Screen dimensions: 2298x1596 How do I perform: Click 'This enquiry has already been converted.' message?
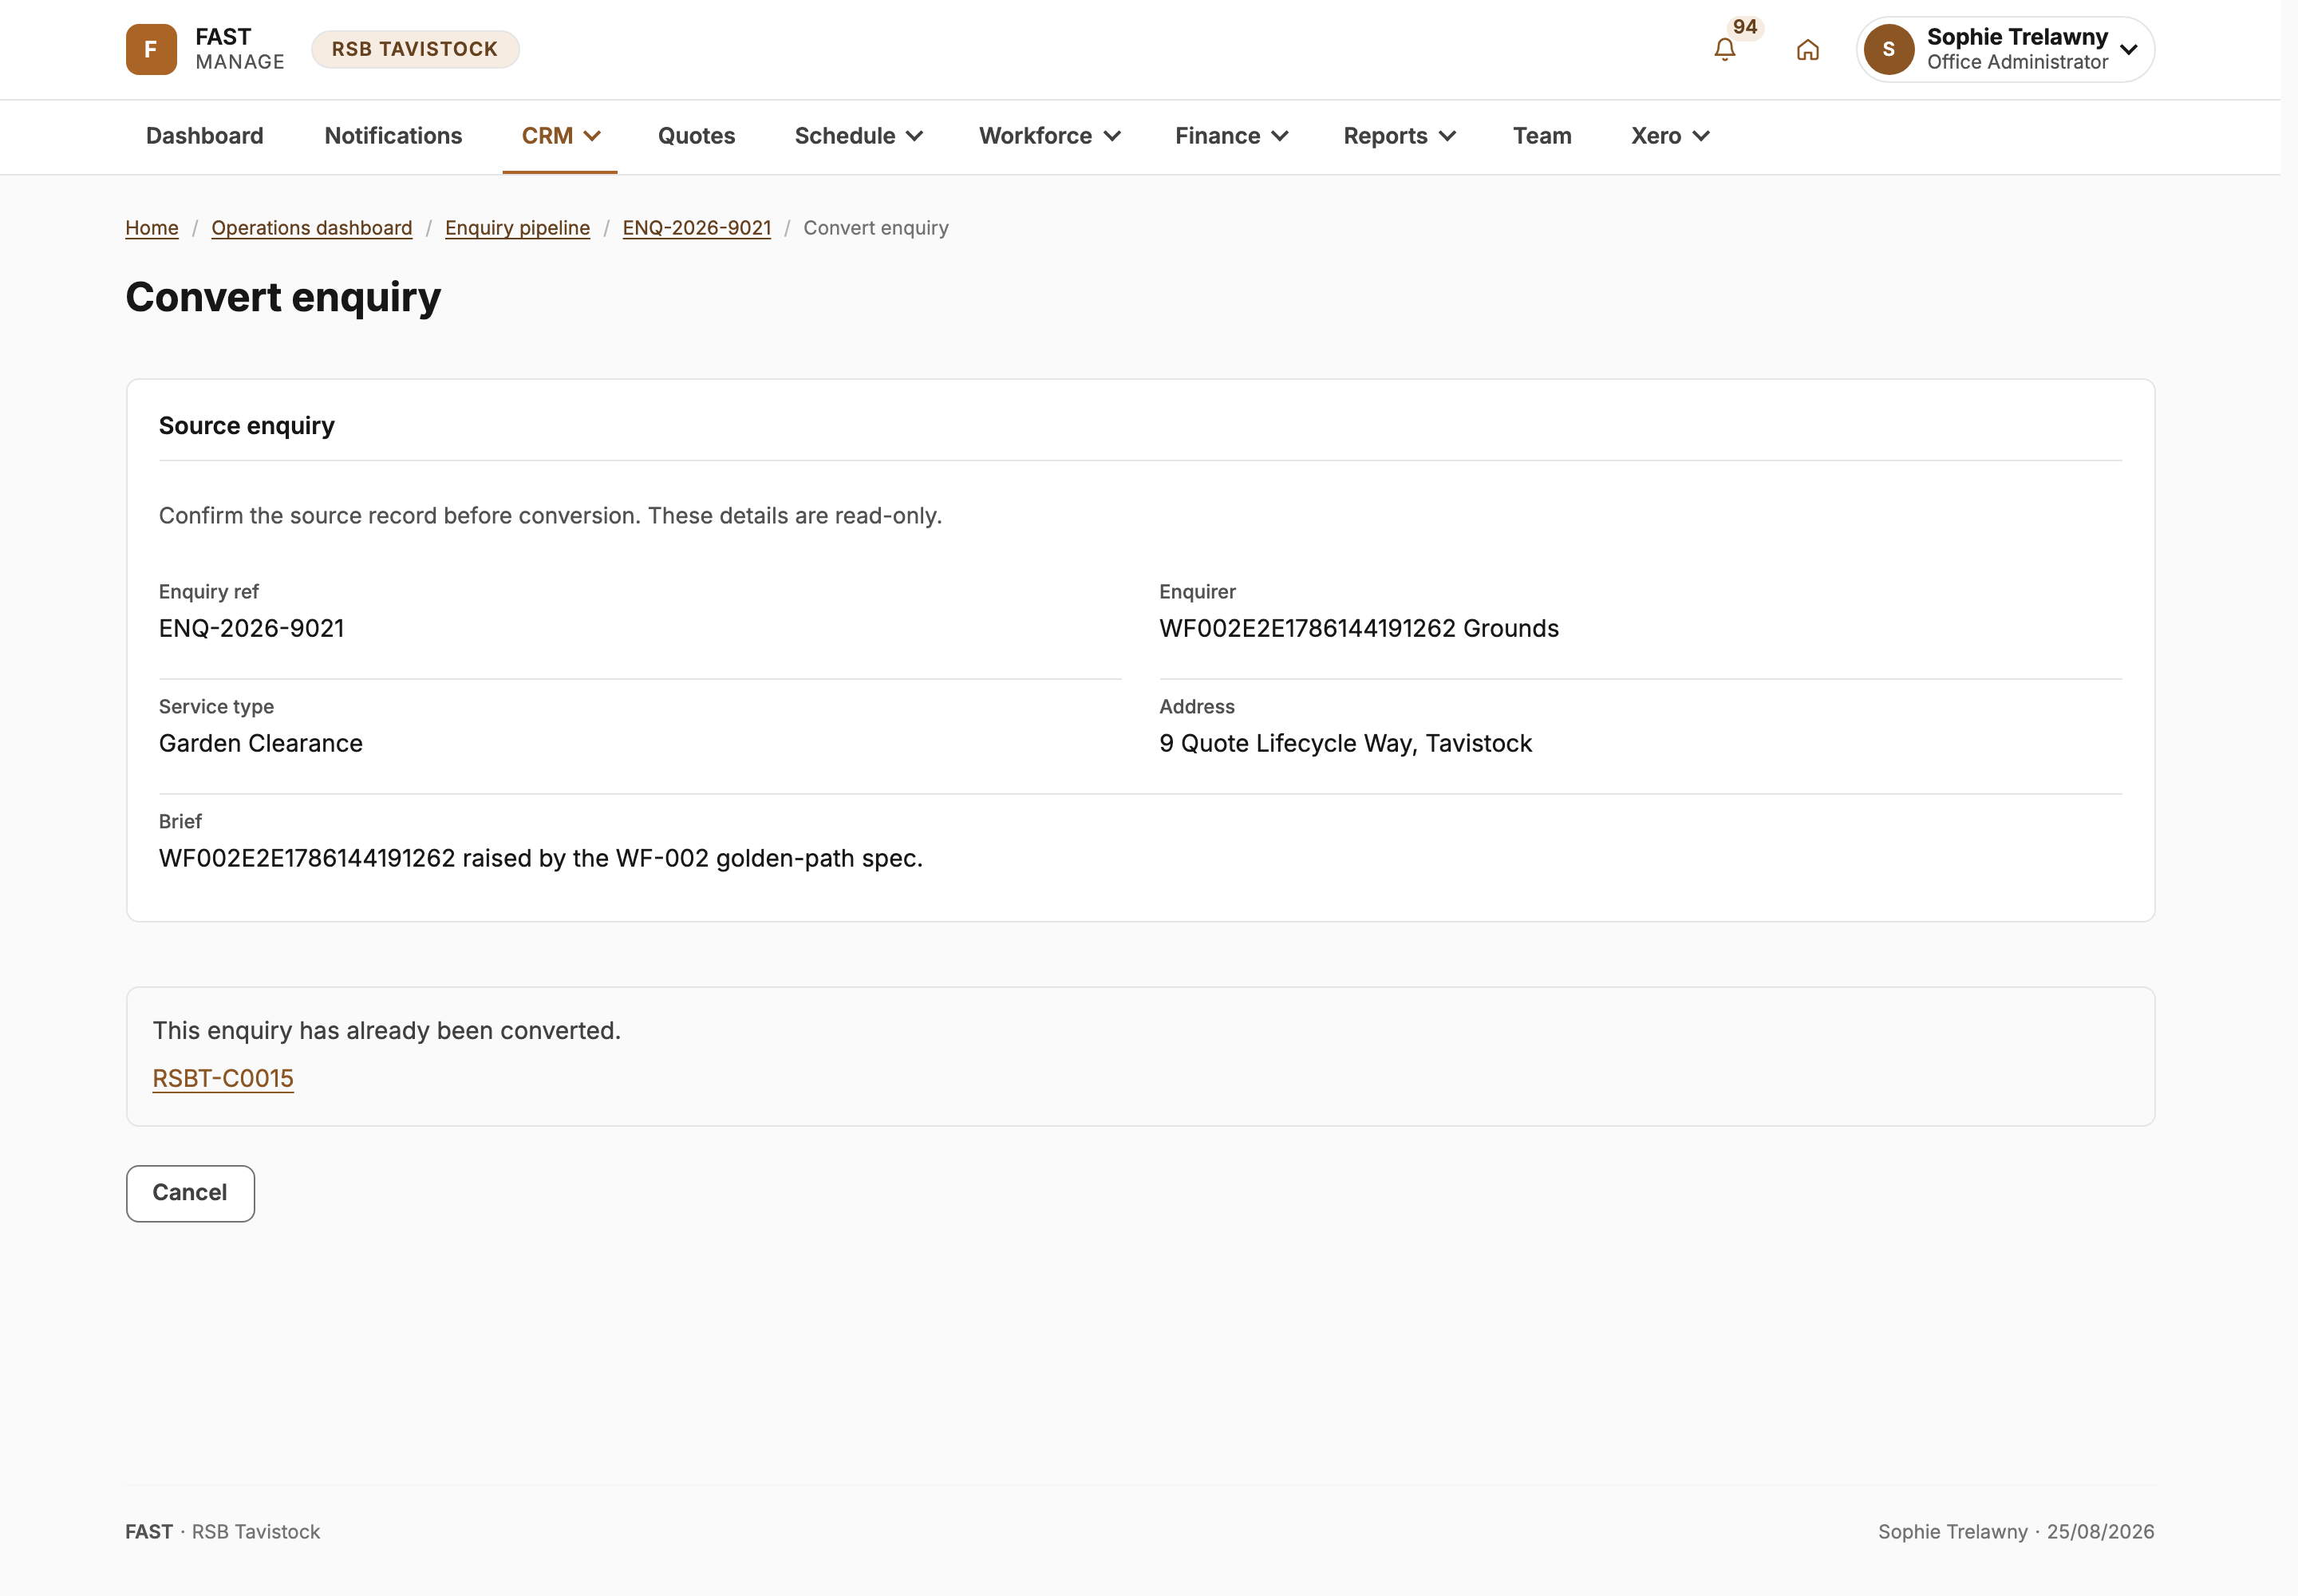386,1030
